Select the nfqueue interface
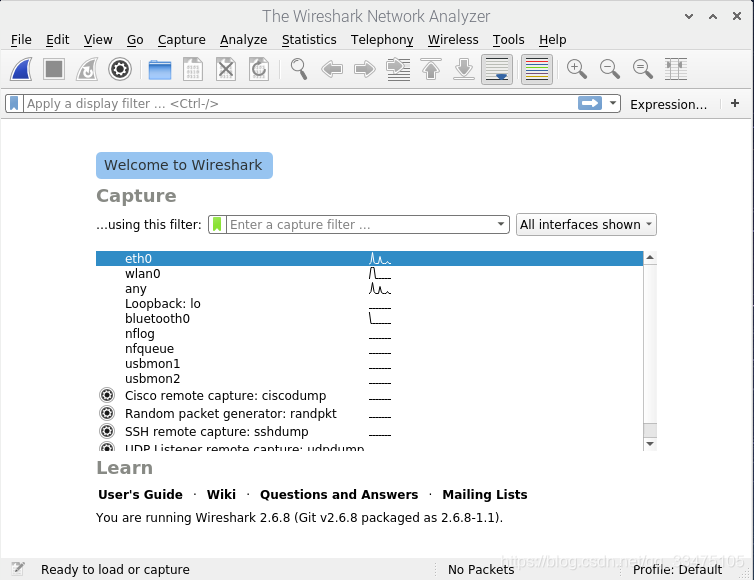This screenshot has height=580, width=754. pos(369,348)
